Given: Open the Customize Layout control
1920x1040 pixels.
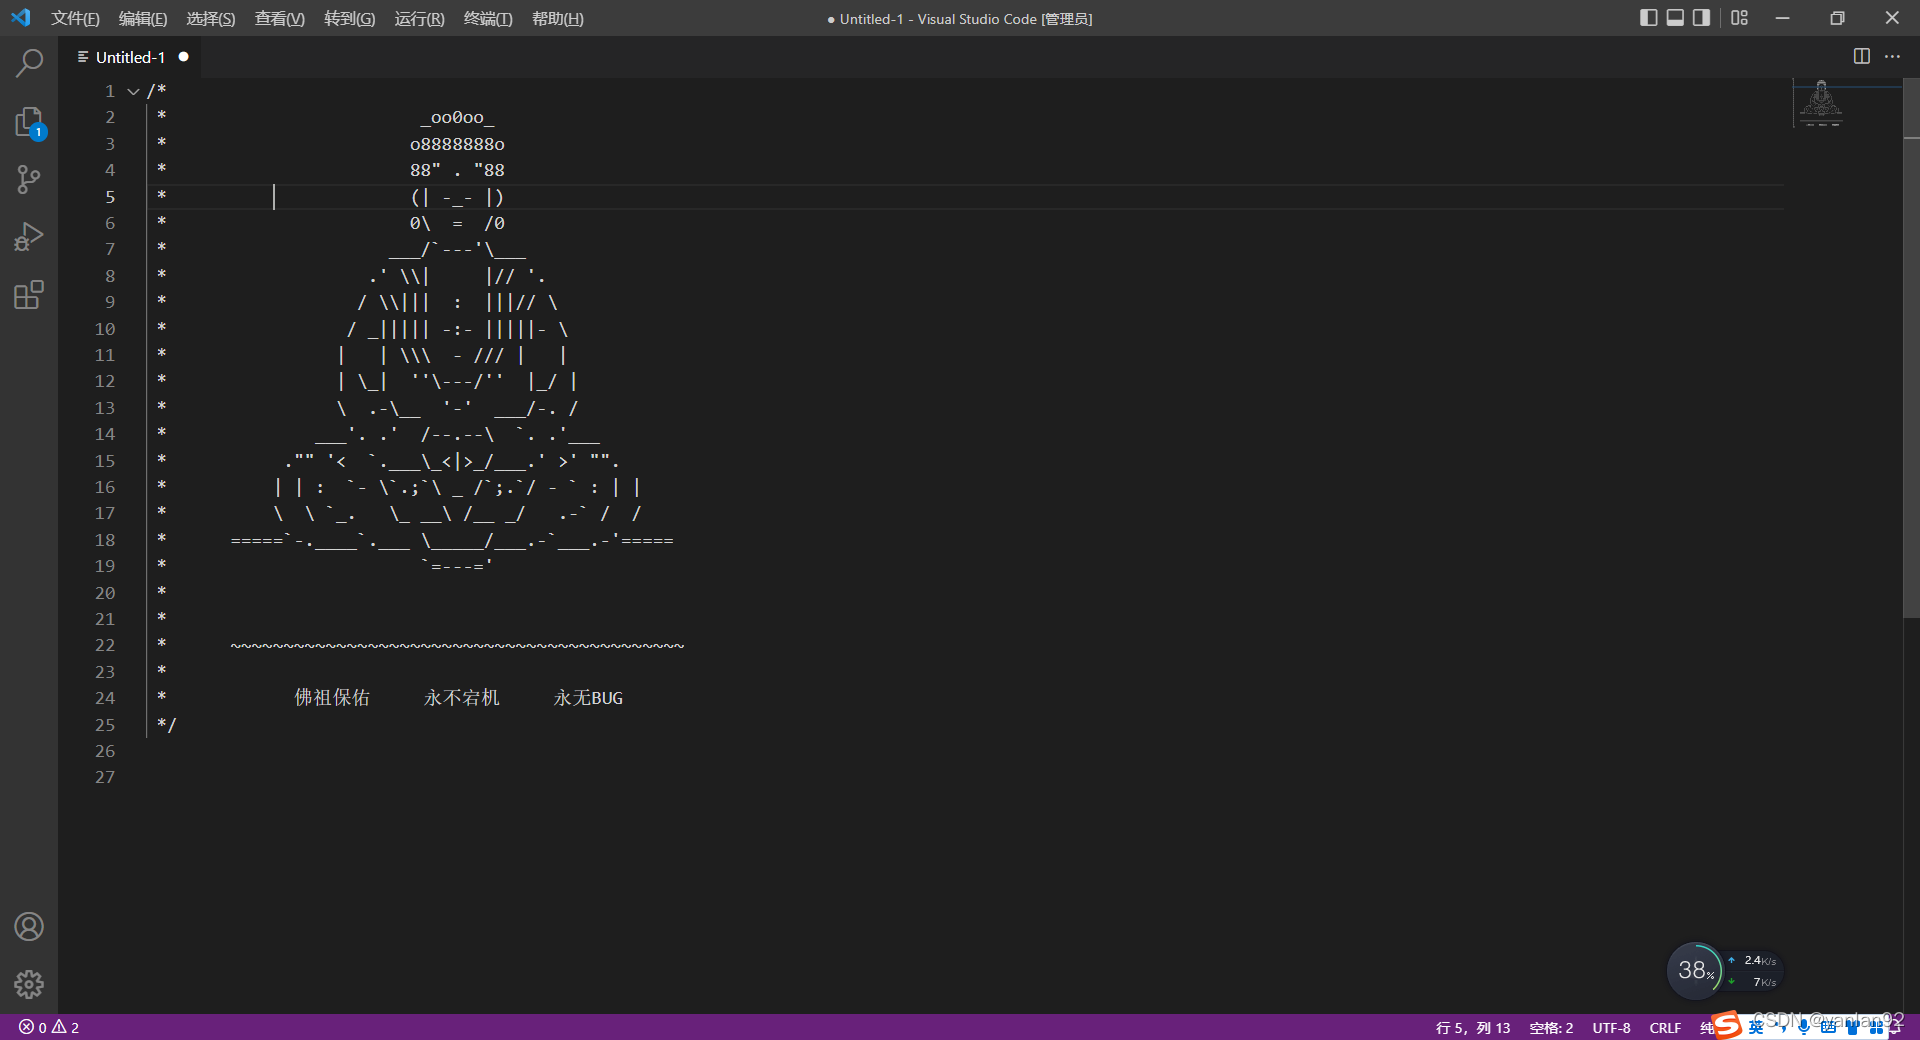Looking at the screenshot, I should click(1739, 17).
